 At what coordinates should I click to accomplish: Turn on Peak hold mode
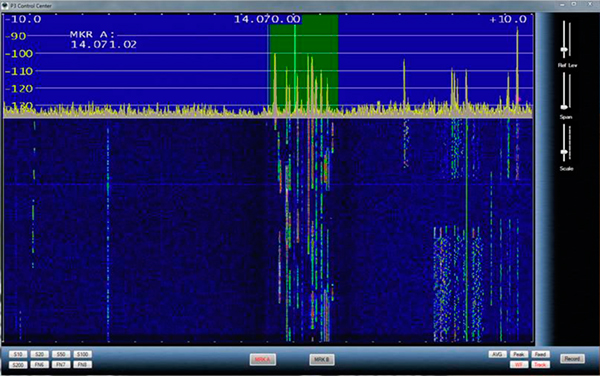point(518,354)
